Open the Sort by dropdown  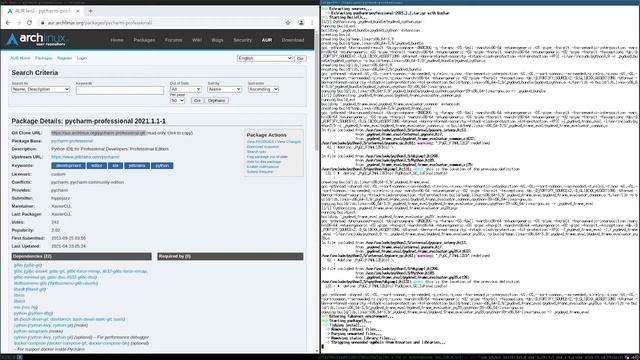coord(224,89)
